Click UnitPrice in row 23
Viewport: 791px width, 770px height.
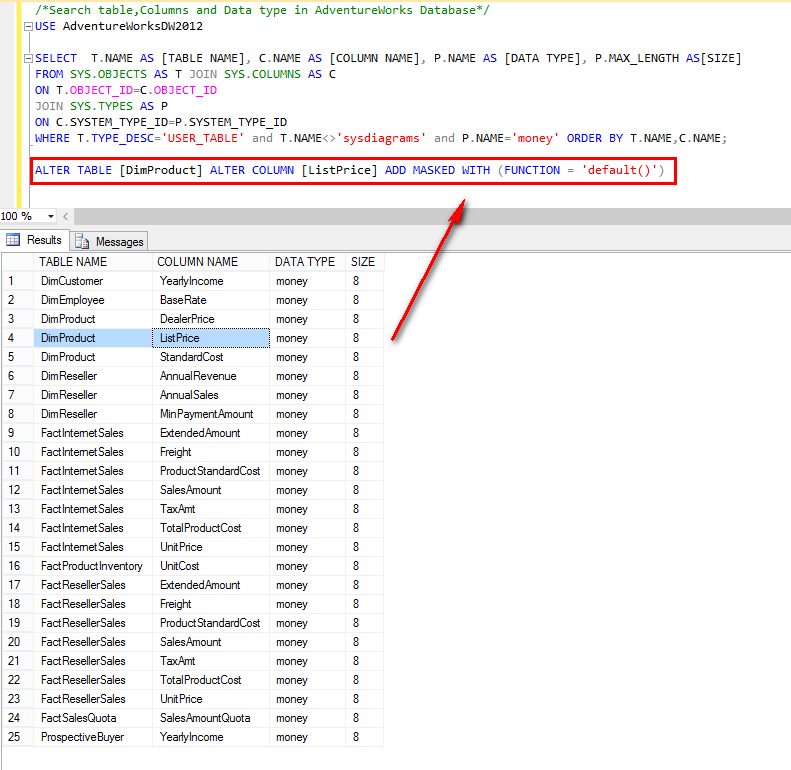pos(211,699)
